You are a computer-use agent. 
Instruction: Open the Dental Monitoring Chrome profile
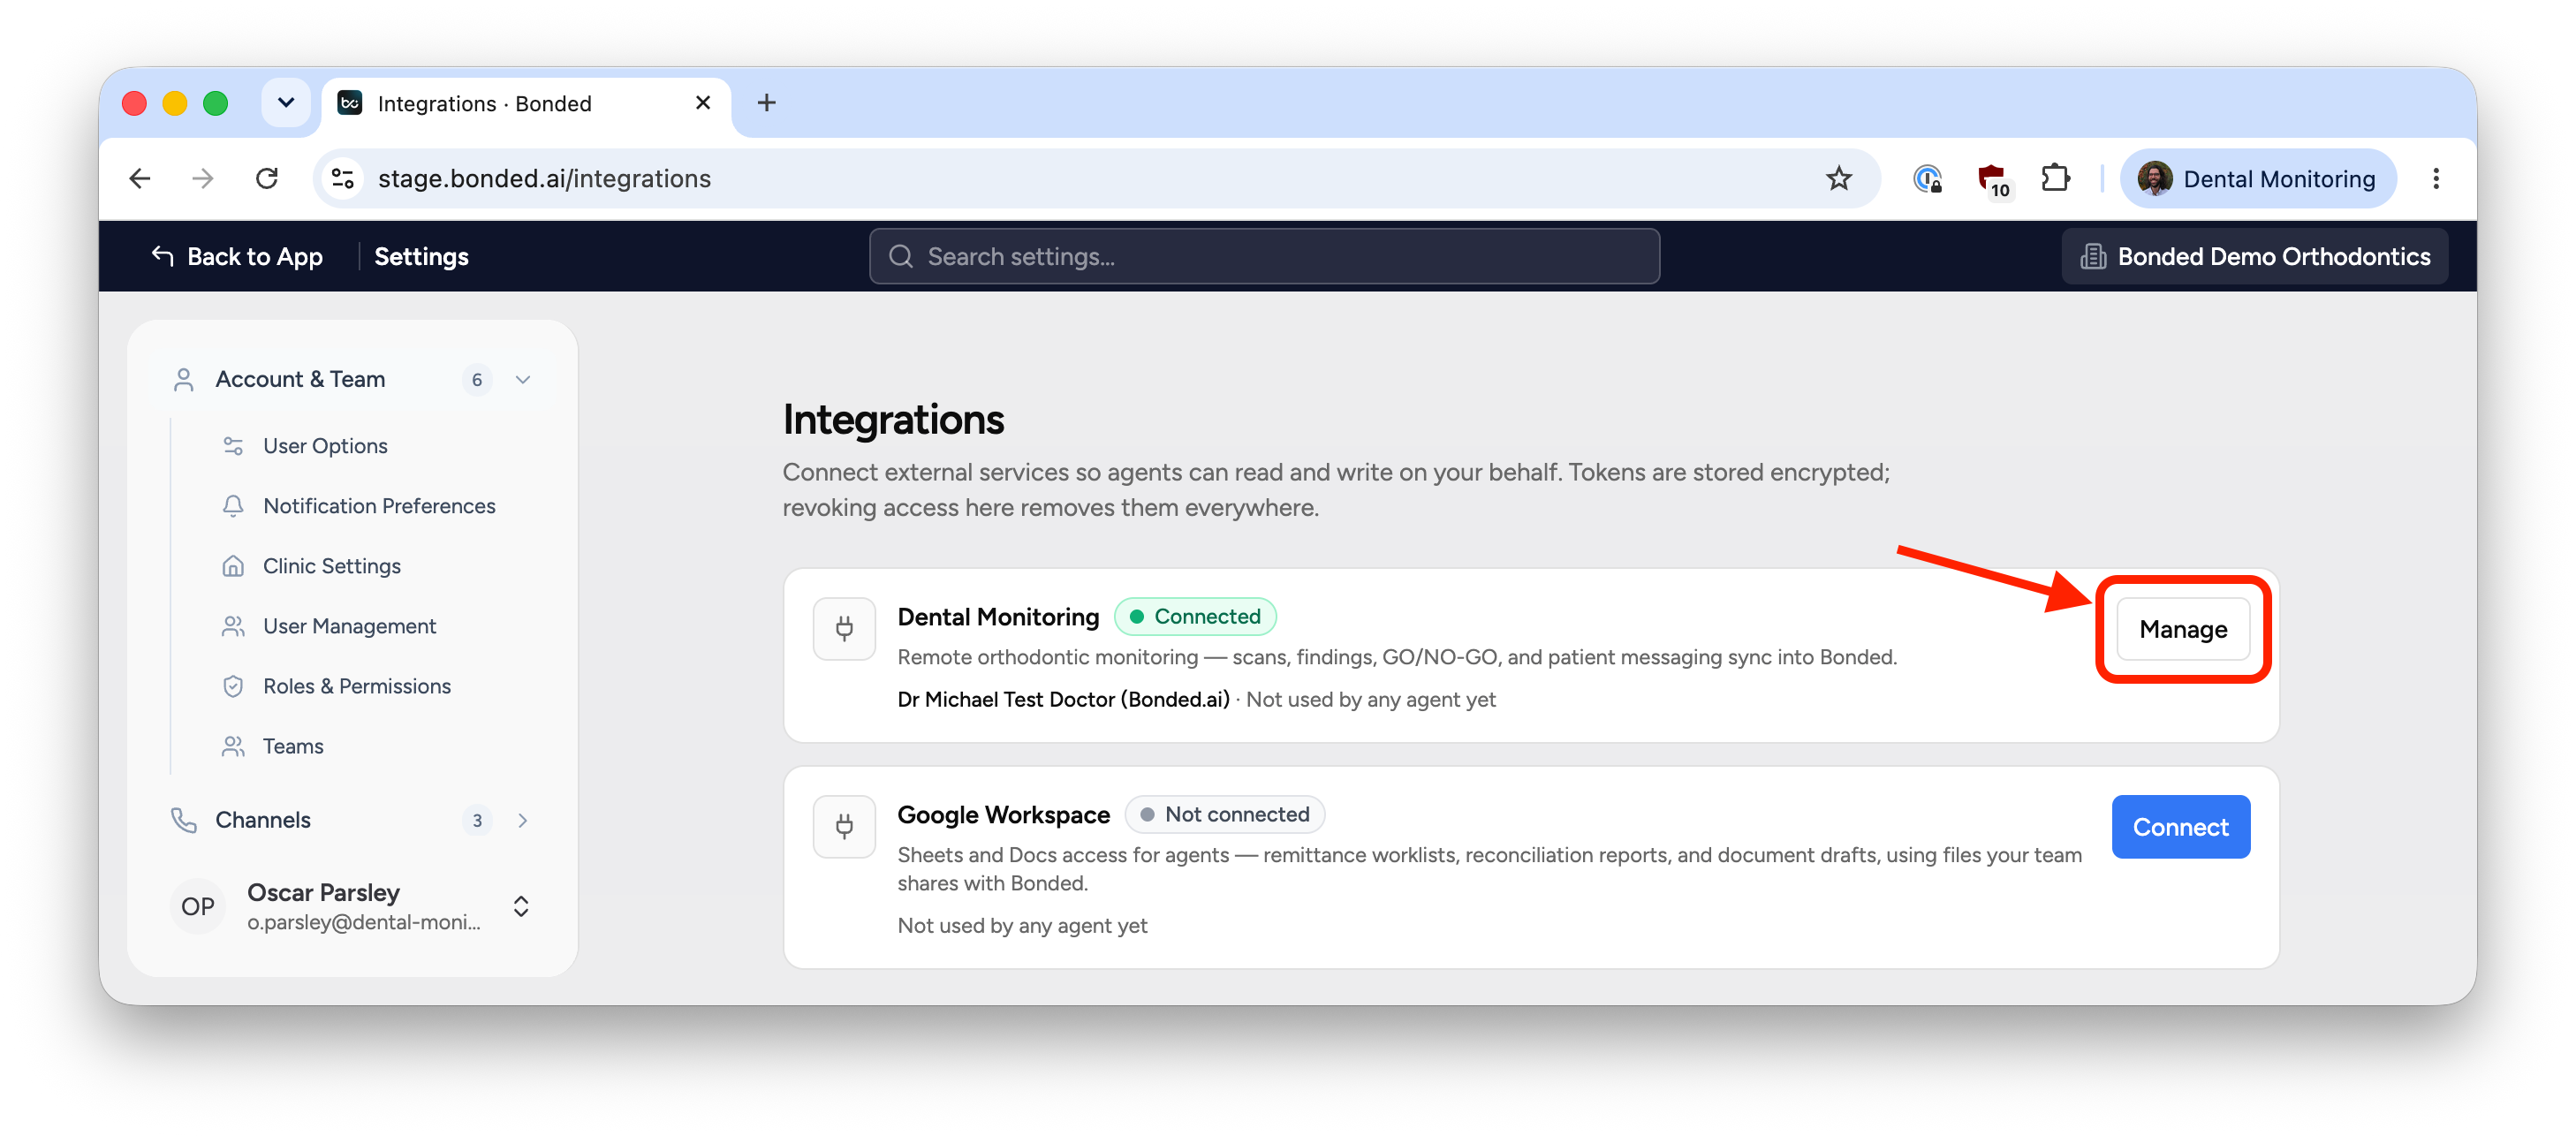(2258, 178)
